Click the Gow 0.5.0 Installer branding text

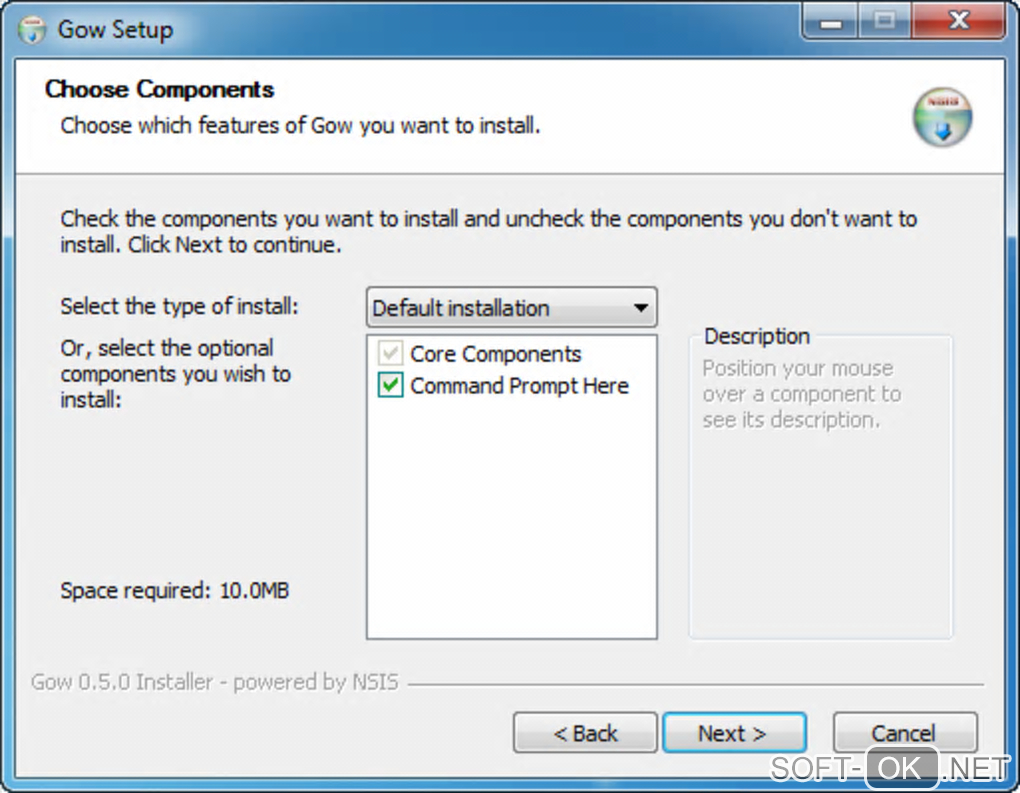coord(215,683)
